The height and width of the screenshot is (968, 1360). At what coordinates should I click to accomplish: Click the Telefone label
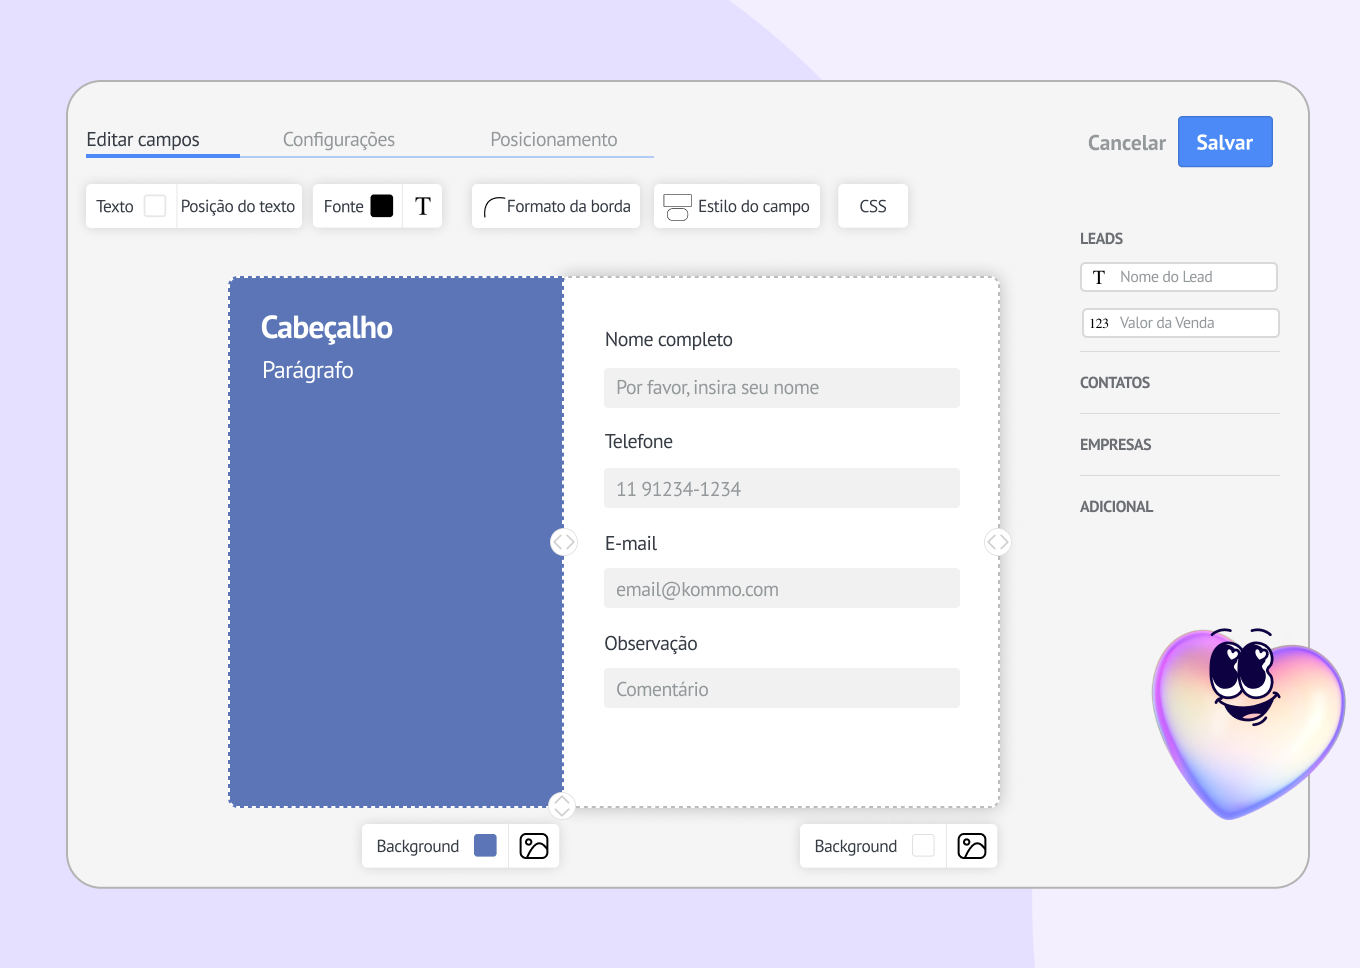[x=639, y=442]
